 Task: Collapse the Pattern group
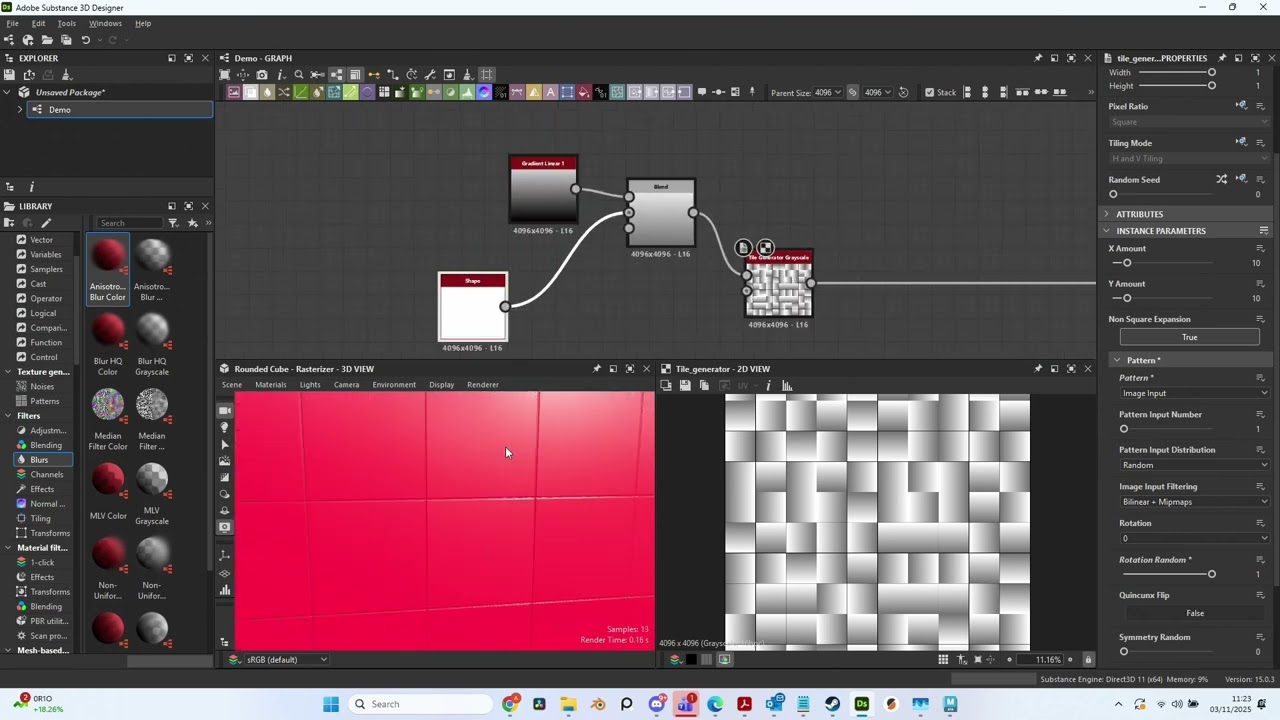1117,360
